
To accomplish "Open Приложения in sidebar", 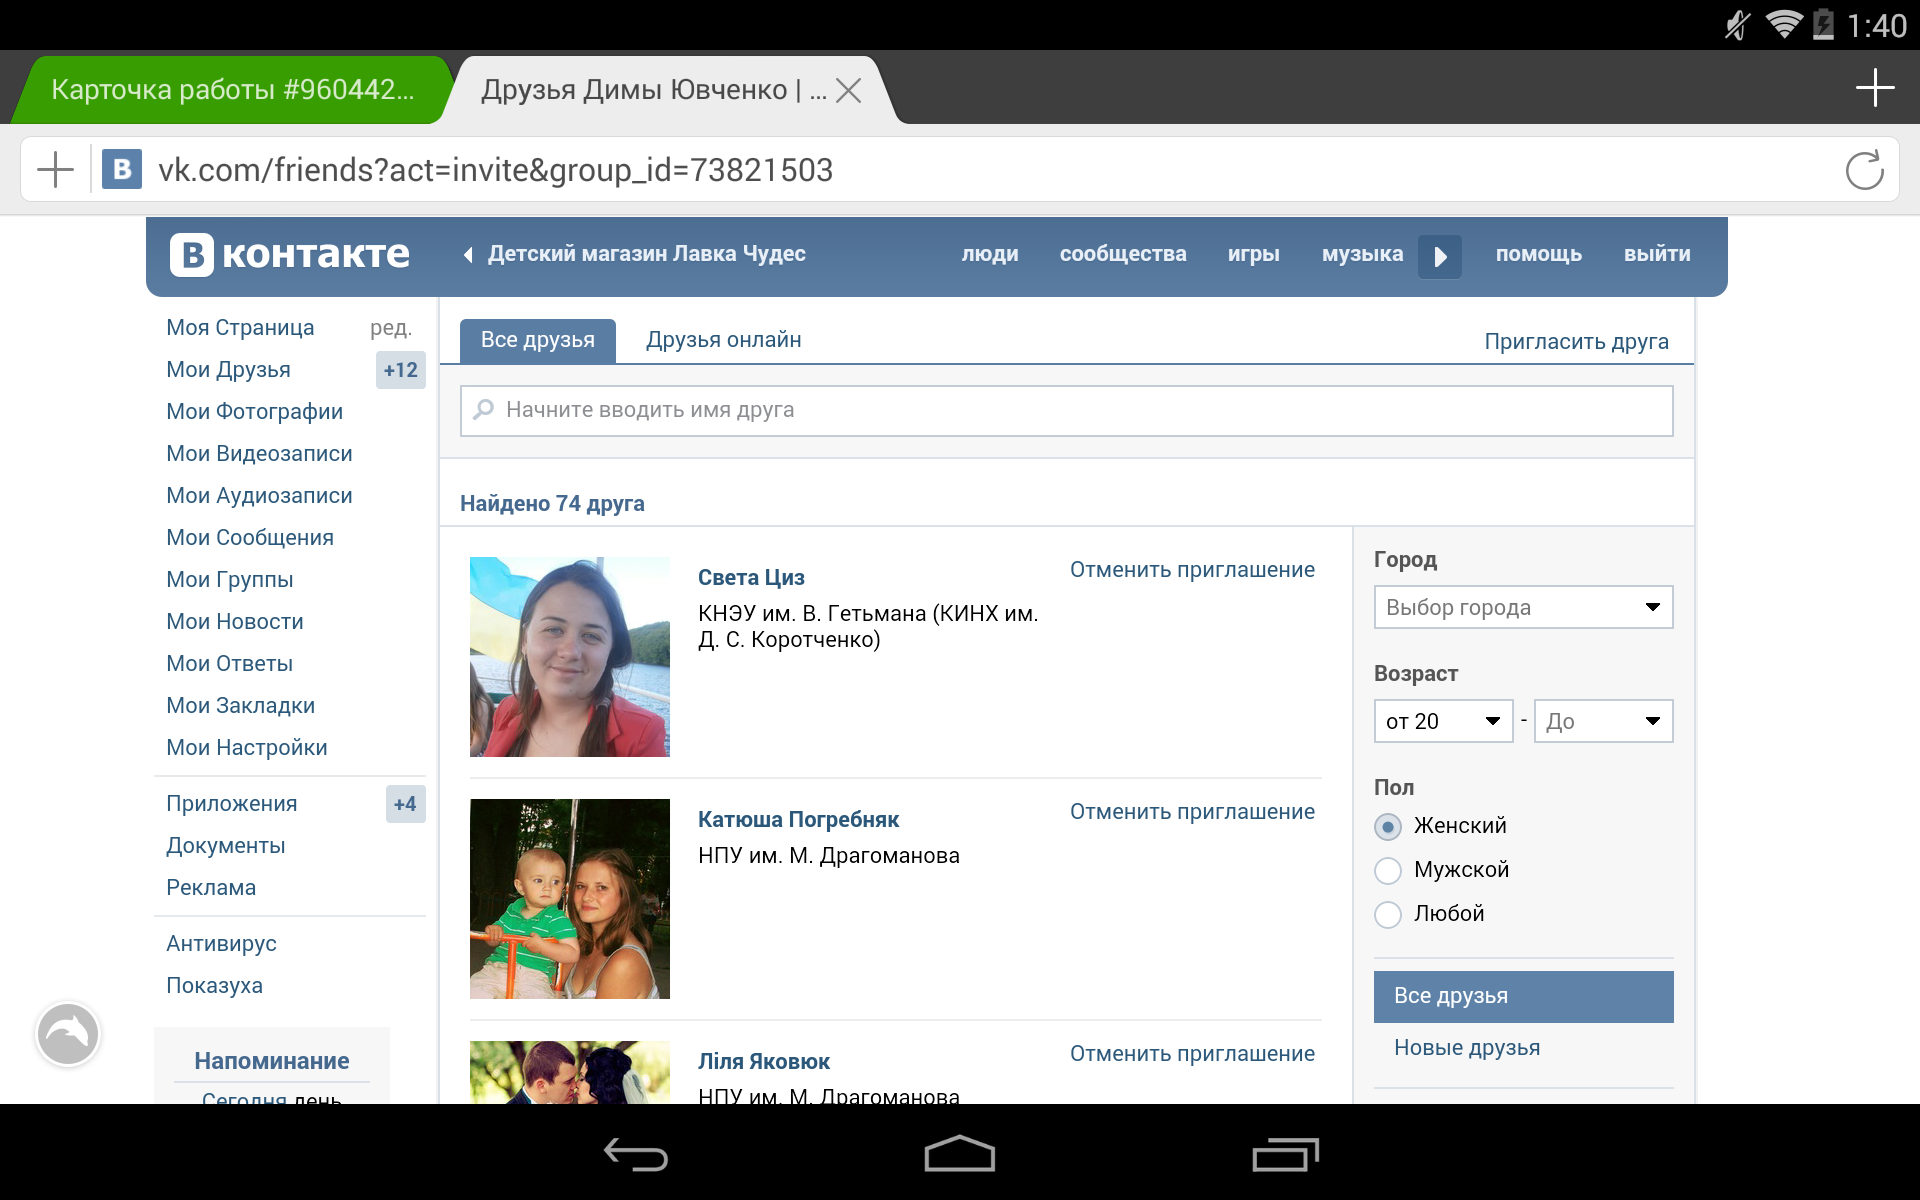I will point(232,804).
